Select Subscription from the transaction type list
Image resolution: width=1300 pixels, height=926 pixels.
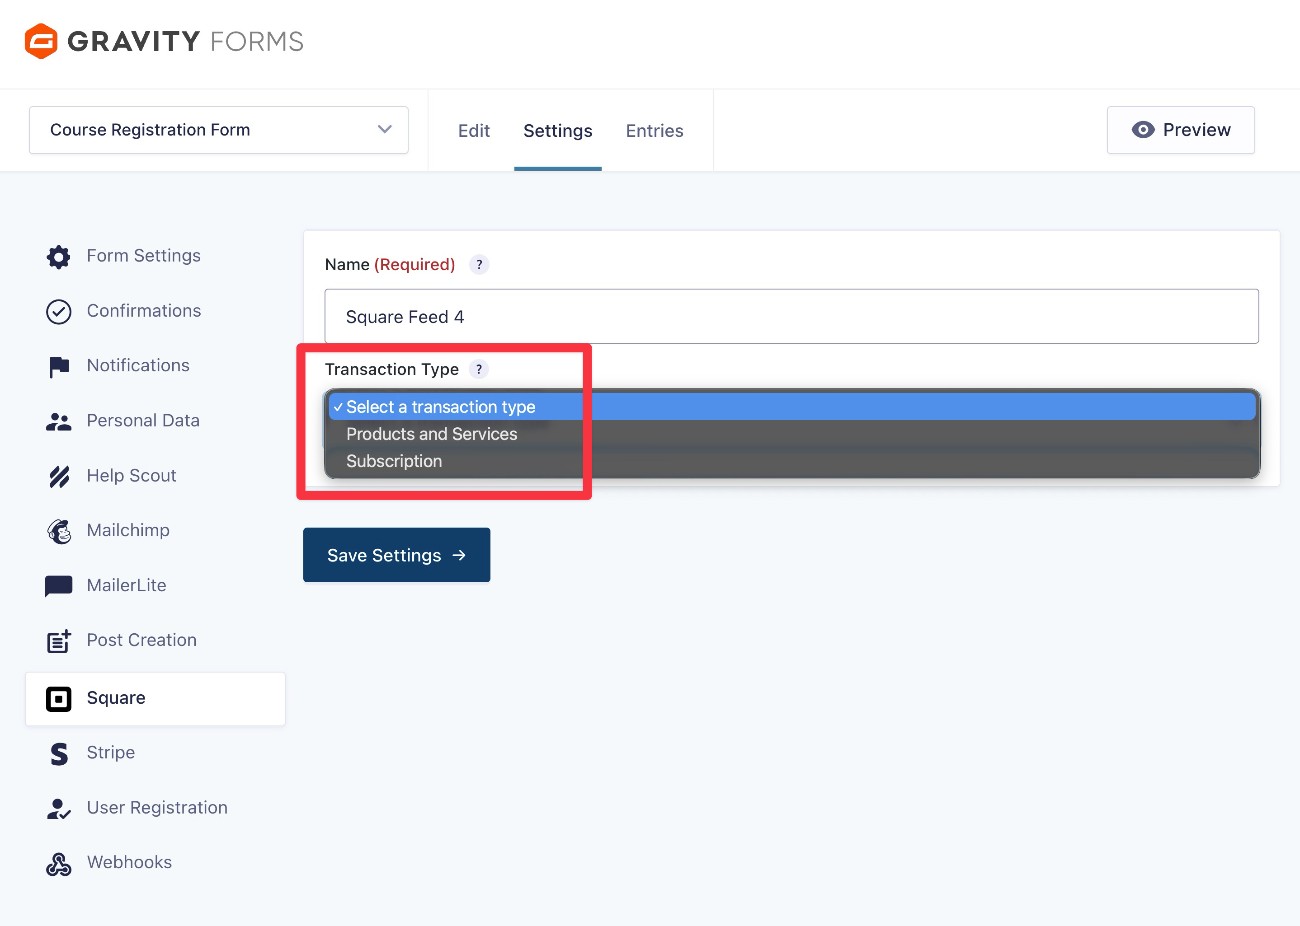(394, 461)
